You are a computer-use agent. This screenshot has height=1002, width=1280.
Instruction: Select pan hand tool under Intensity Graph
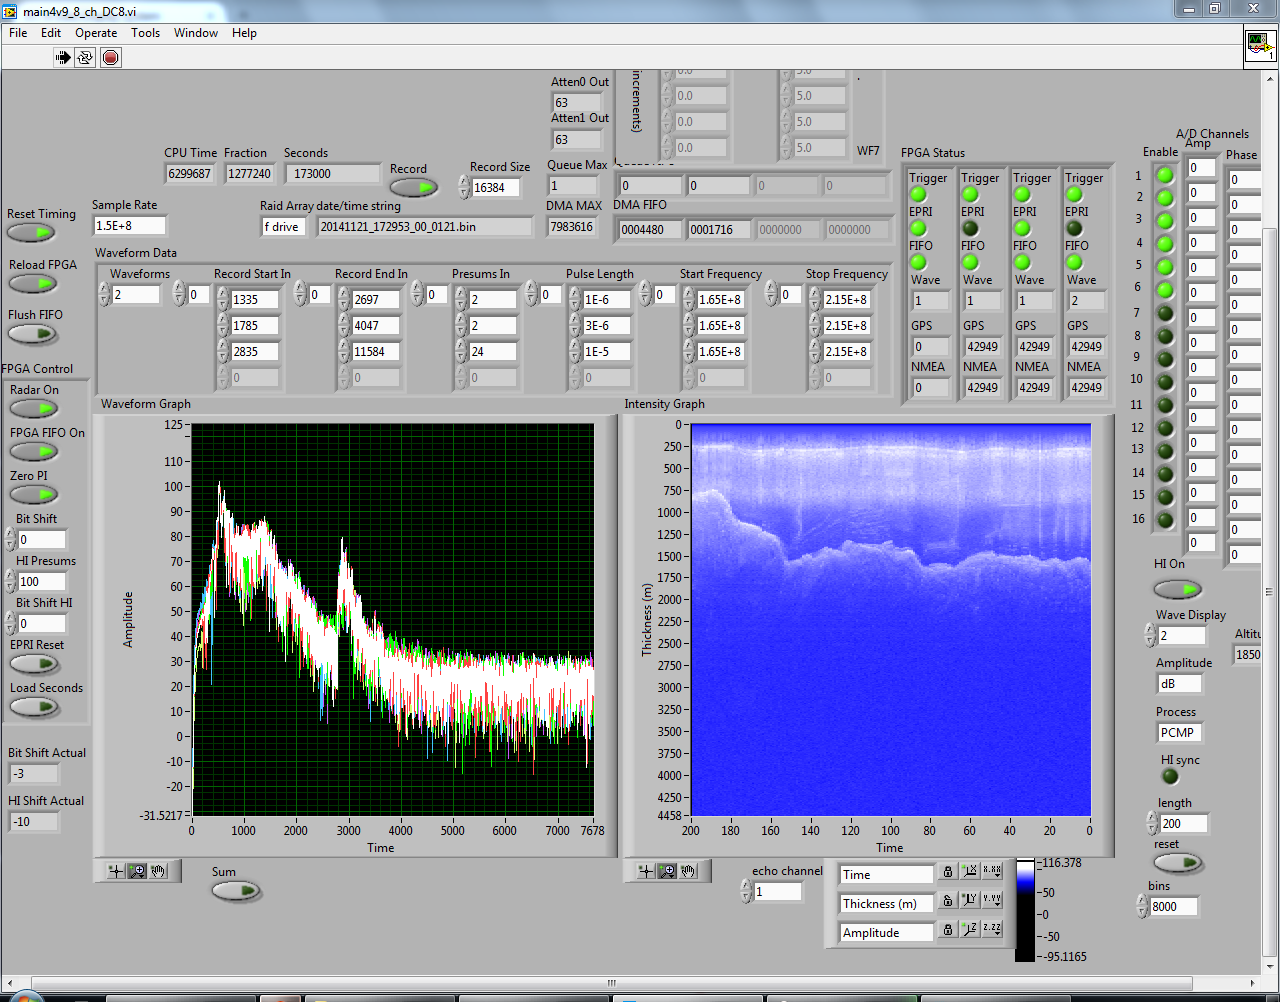pos(689,871)
